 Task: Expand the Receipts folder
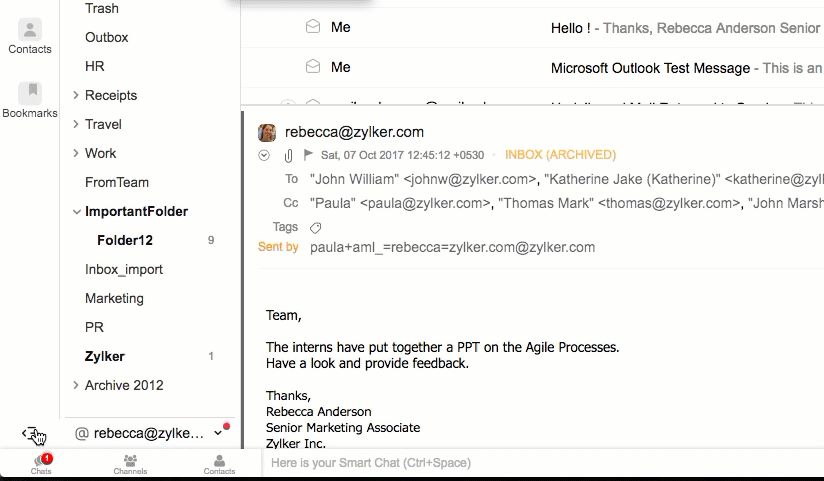[x=76, y=95]
